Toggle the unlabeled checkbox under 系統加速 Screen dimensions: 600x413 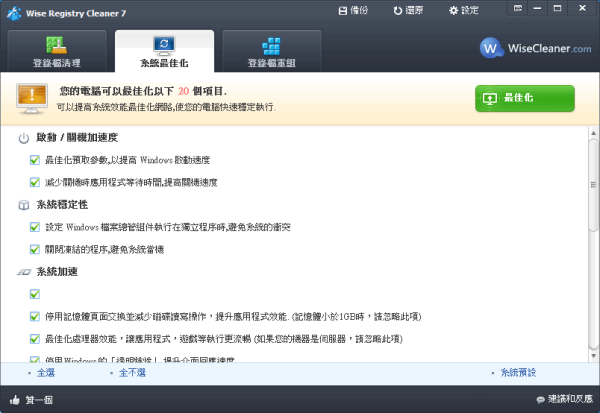35,294
